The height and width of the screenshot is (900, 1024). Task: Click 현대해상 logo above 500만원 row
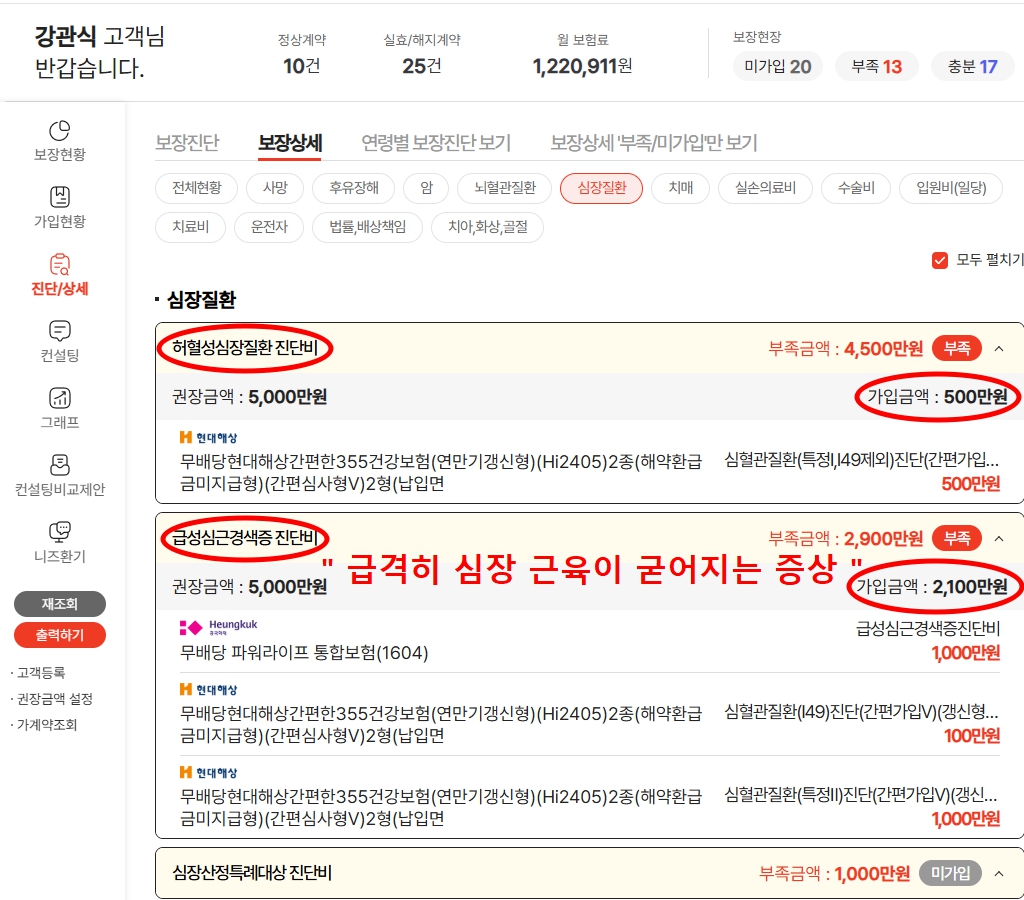pos(208,438)
